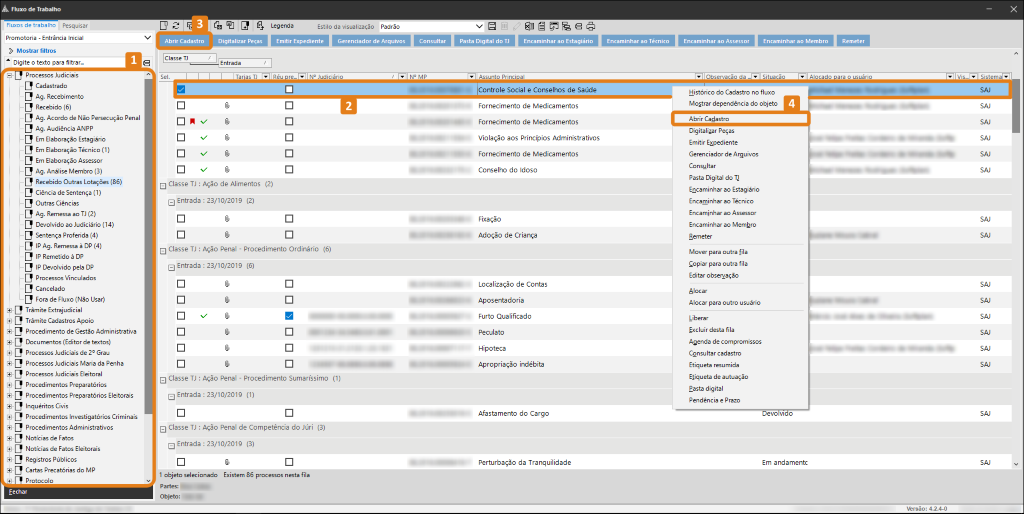The image size is (1024, 514).
Task: Click the red flag icon in the table
Action: (x=192, y=121)
